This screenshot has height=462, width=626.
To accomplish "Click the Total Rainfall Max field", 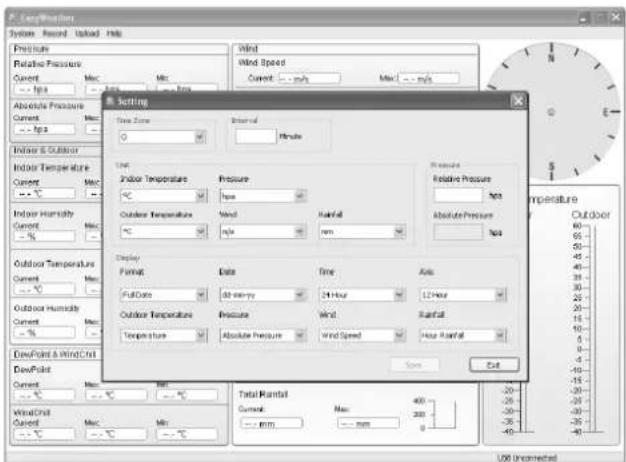I will pyautogui.click(x=368, y=423).
